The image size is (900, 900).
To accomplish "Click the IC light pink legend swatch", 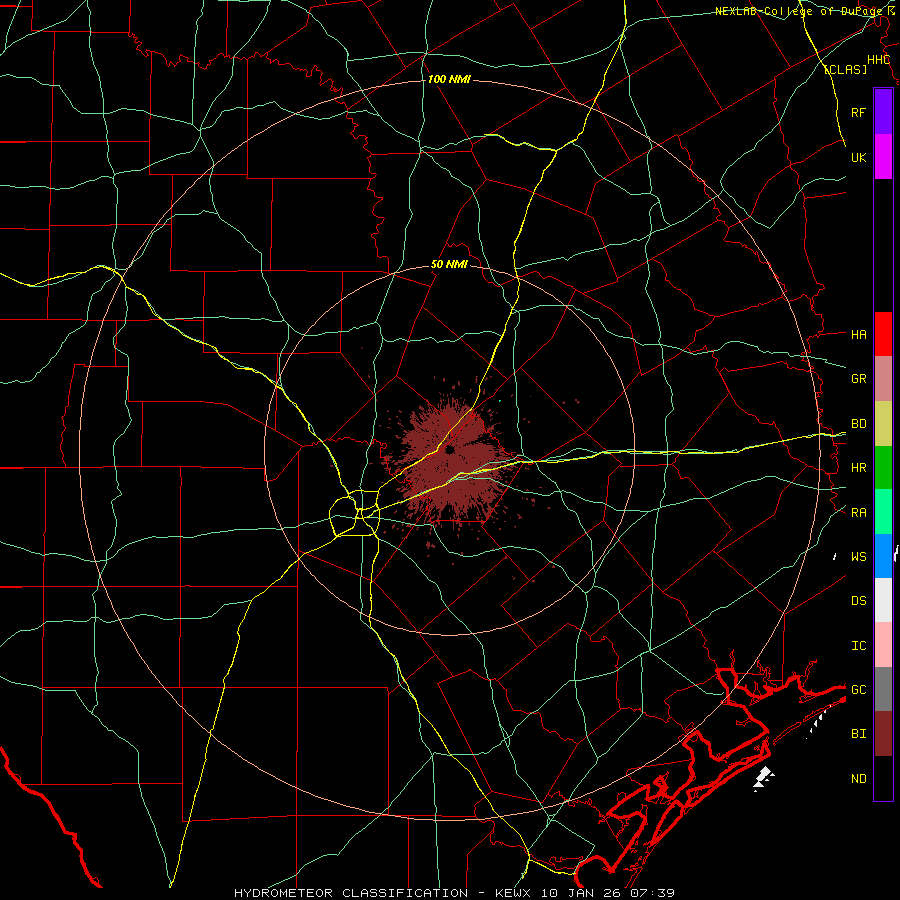I will coord(883,645).
